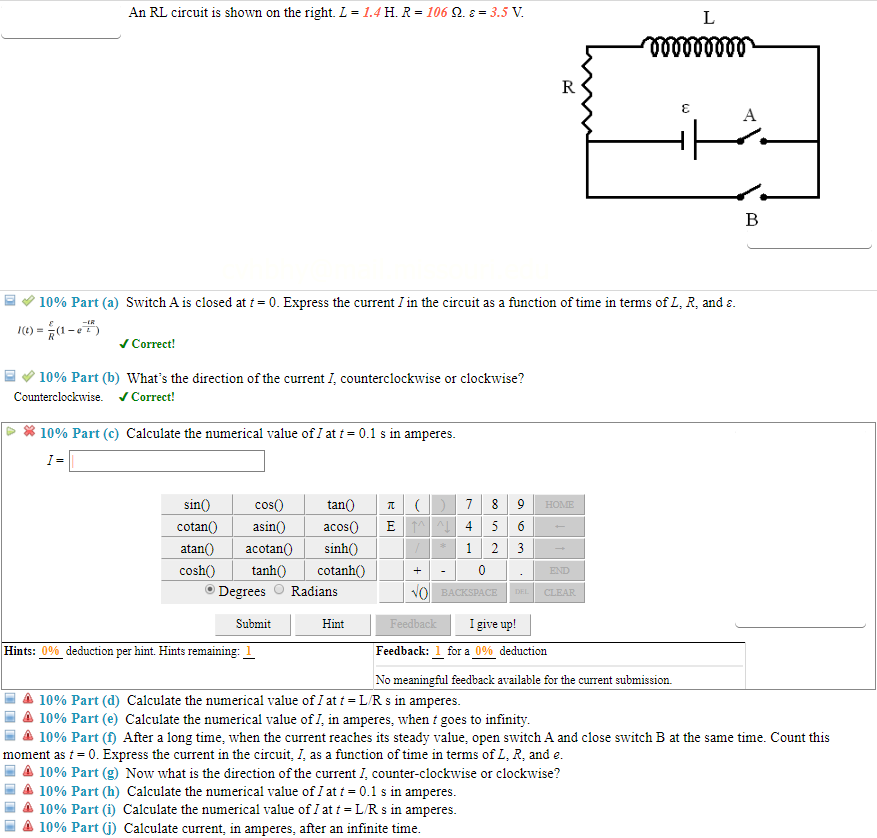Click the CLEAR key

[559, 592]
